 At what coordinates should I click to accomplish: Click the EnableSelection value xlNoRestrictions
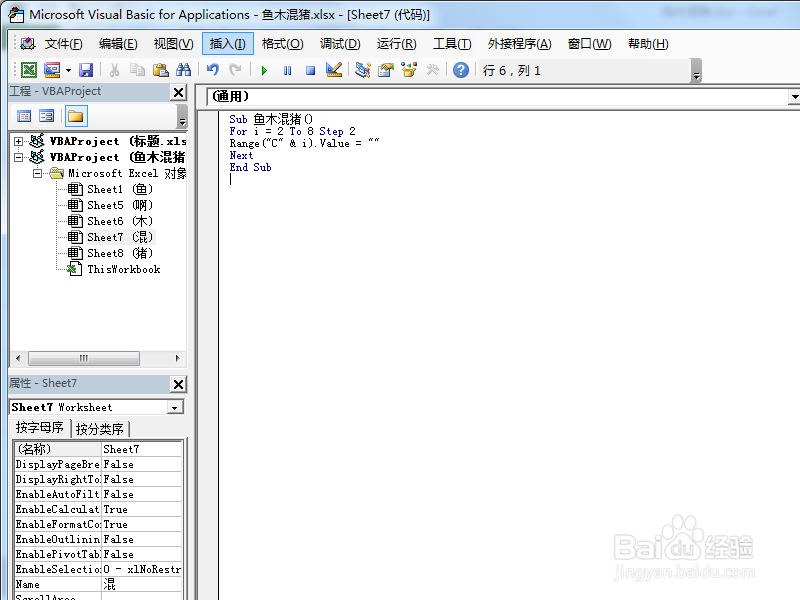tap(142, 569)
